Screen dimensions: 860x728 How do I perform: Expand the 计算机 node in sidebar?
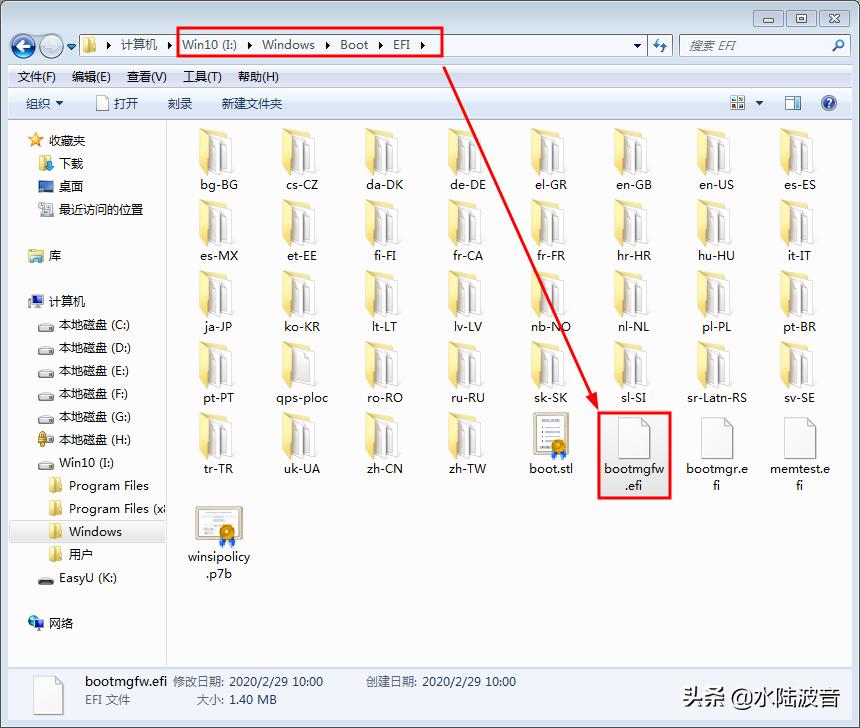[22, 301]
